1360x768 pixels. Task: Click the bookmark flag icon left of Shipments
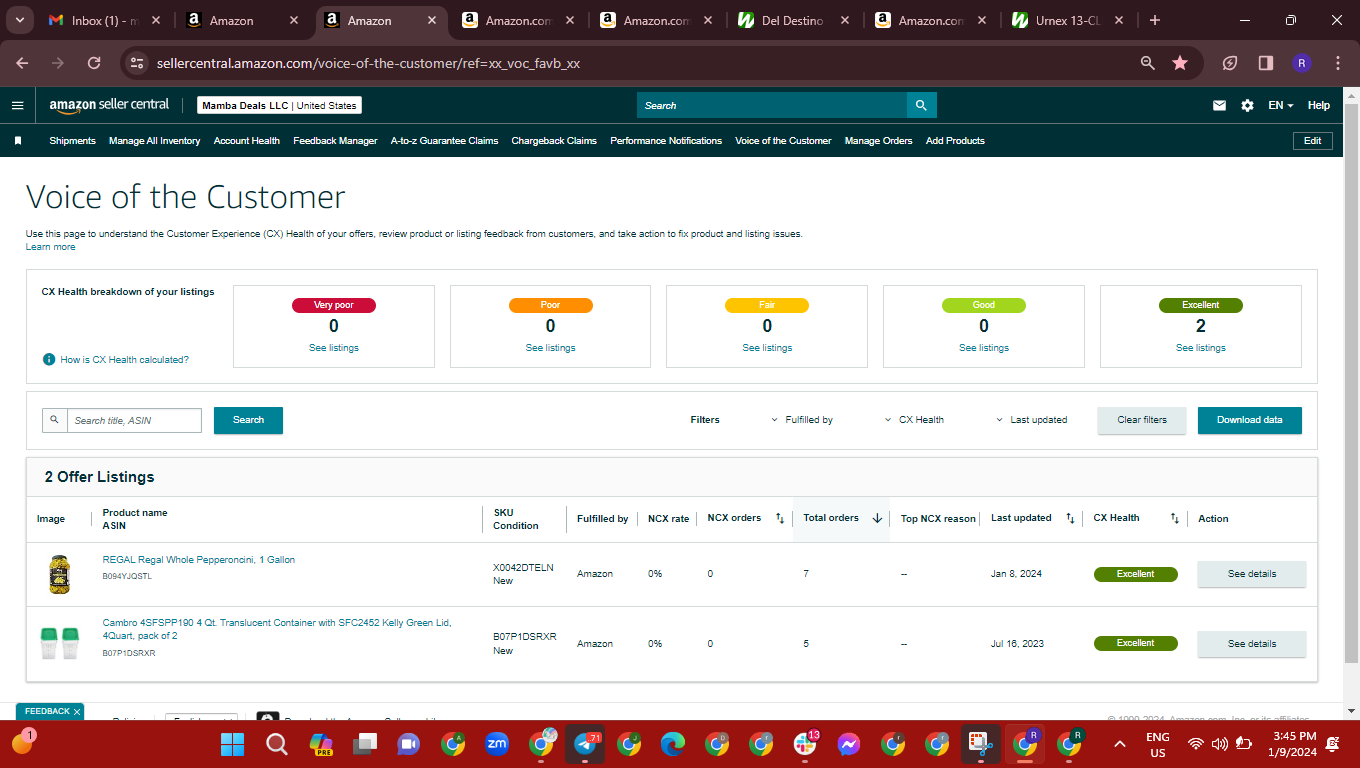tap(18, 141)
